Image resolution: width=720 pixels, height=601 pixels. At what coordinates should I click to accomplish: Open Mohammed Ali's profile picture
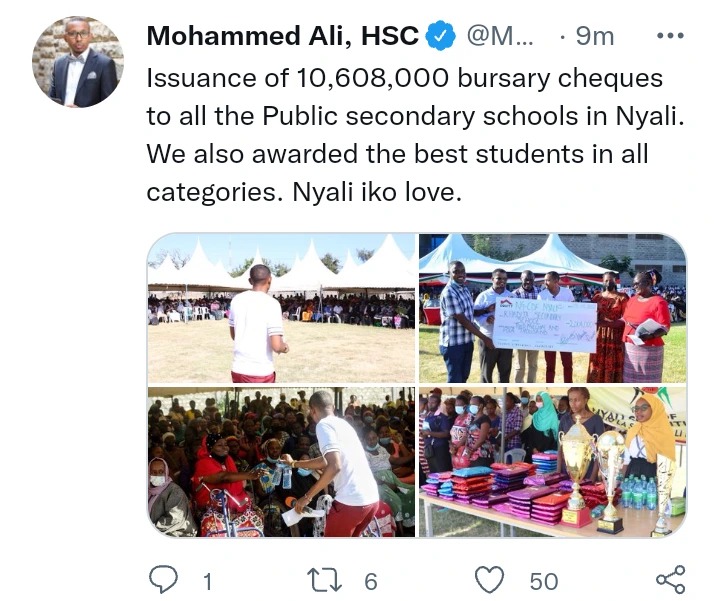point(78,62)
